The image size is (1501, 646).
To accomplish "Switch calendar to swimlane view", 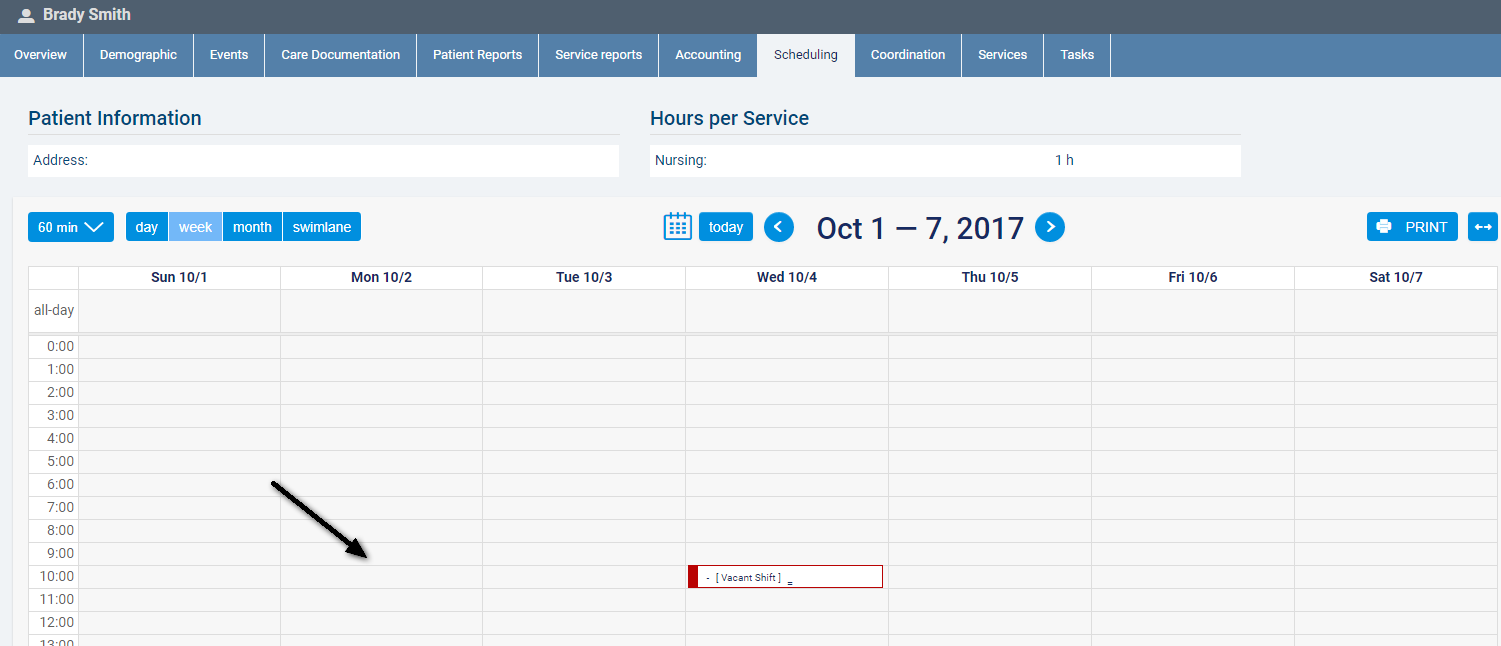I will 321,227.
